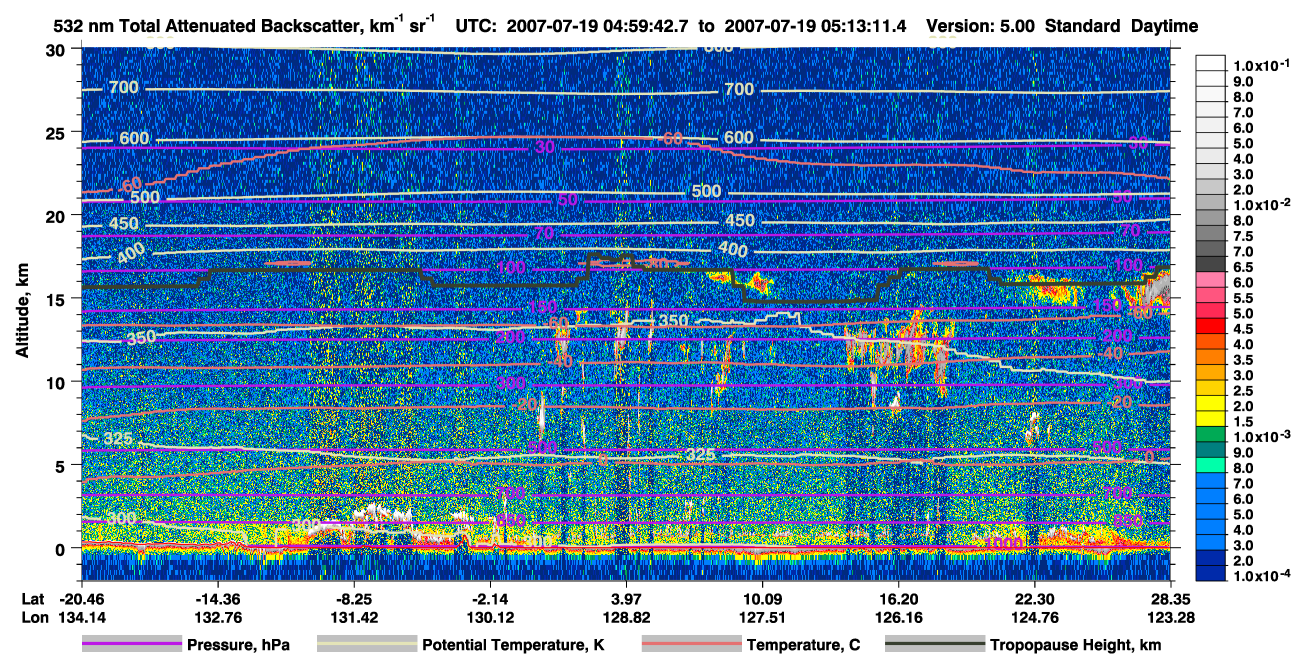Click the 'Pressure, hPa' legend label
The width and height of the screenshot is (1300, 667).
coord(238,646)
